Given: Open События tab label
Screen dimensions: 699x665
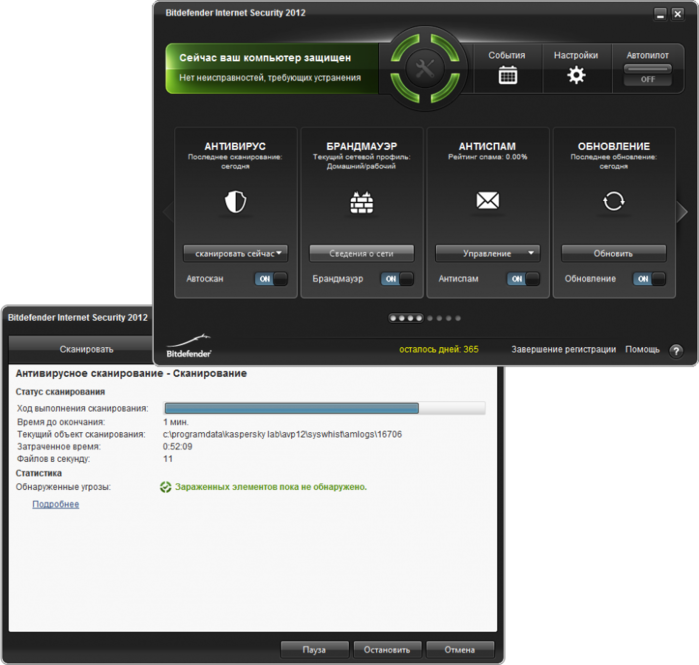Looking at the screenshot, I should click(x=507, y=55).
